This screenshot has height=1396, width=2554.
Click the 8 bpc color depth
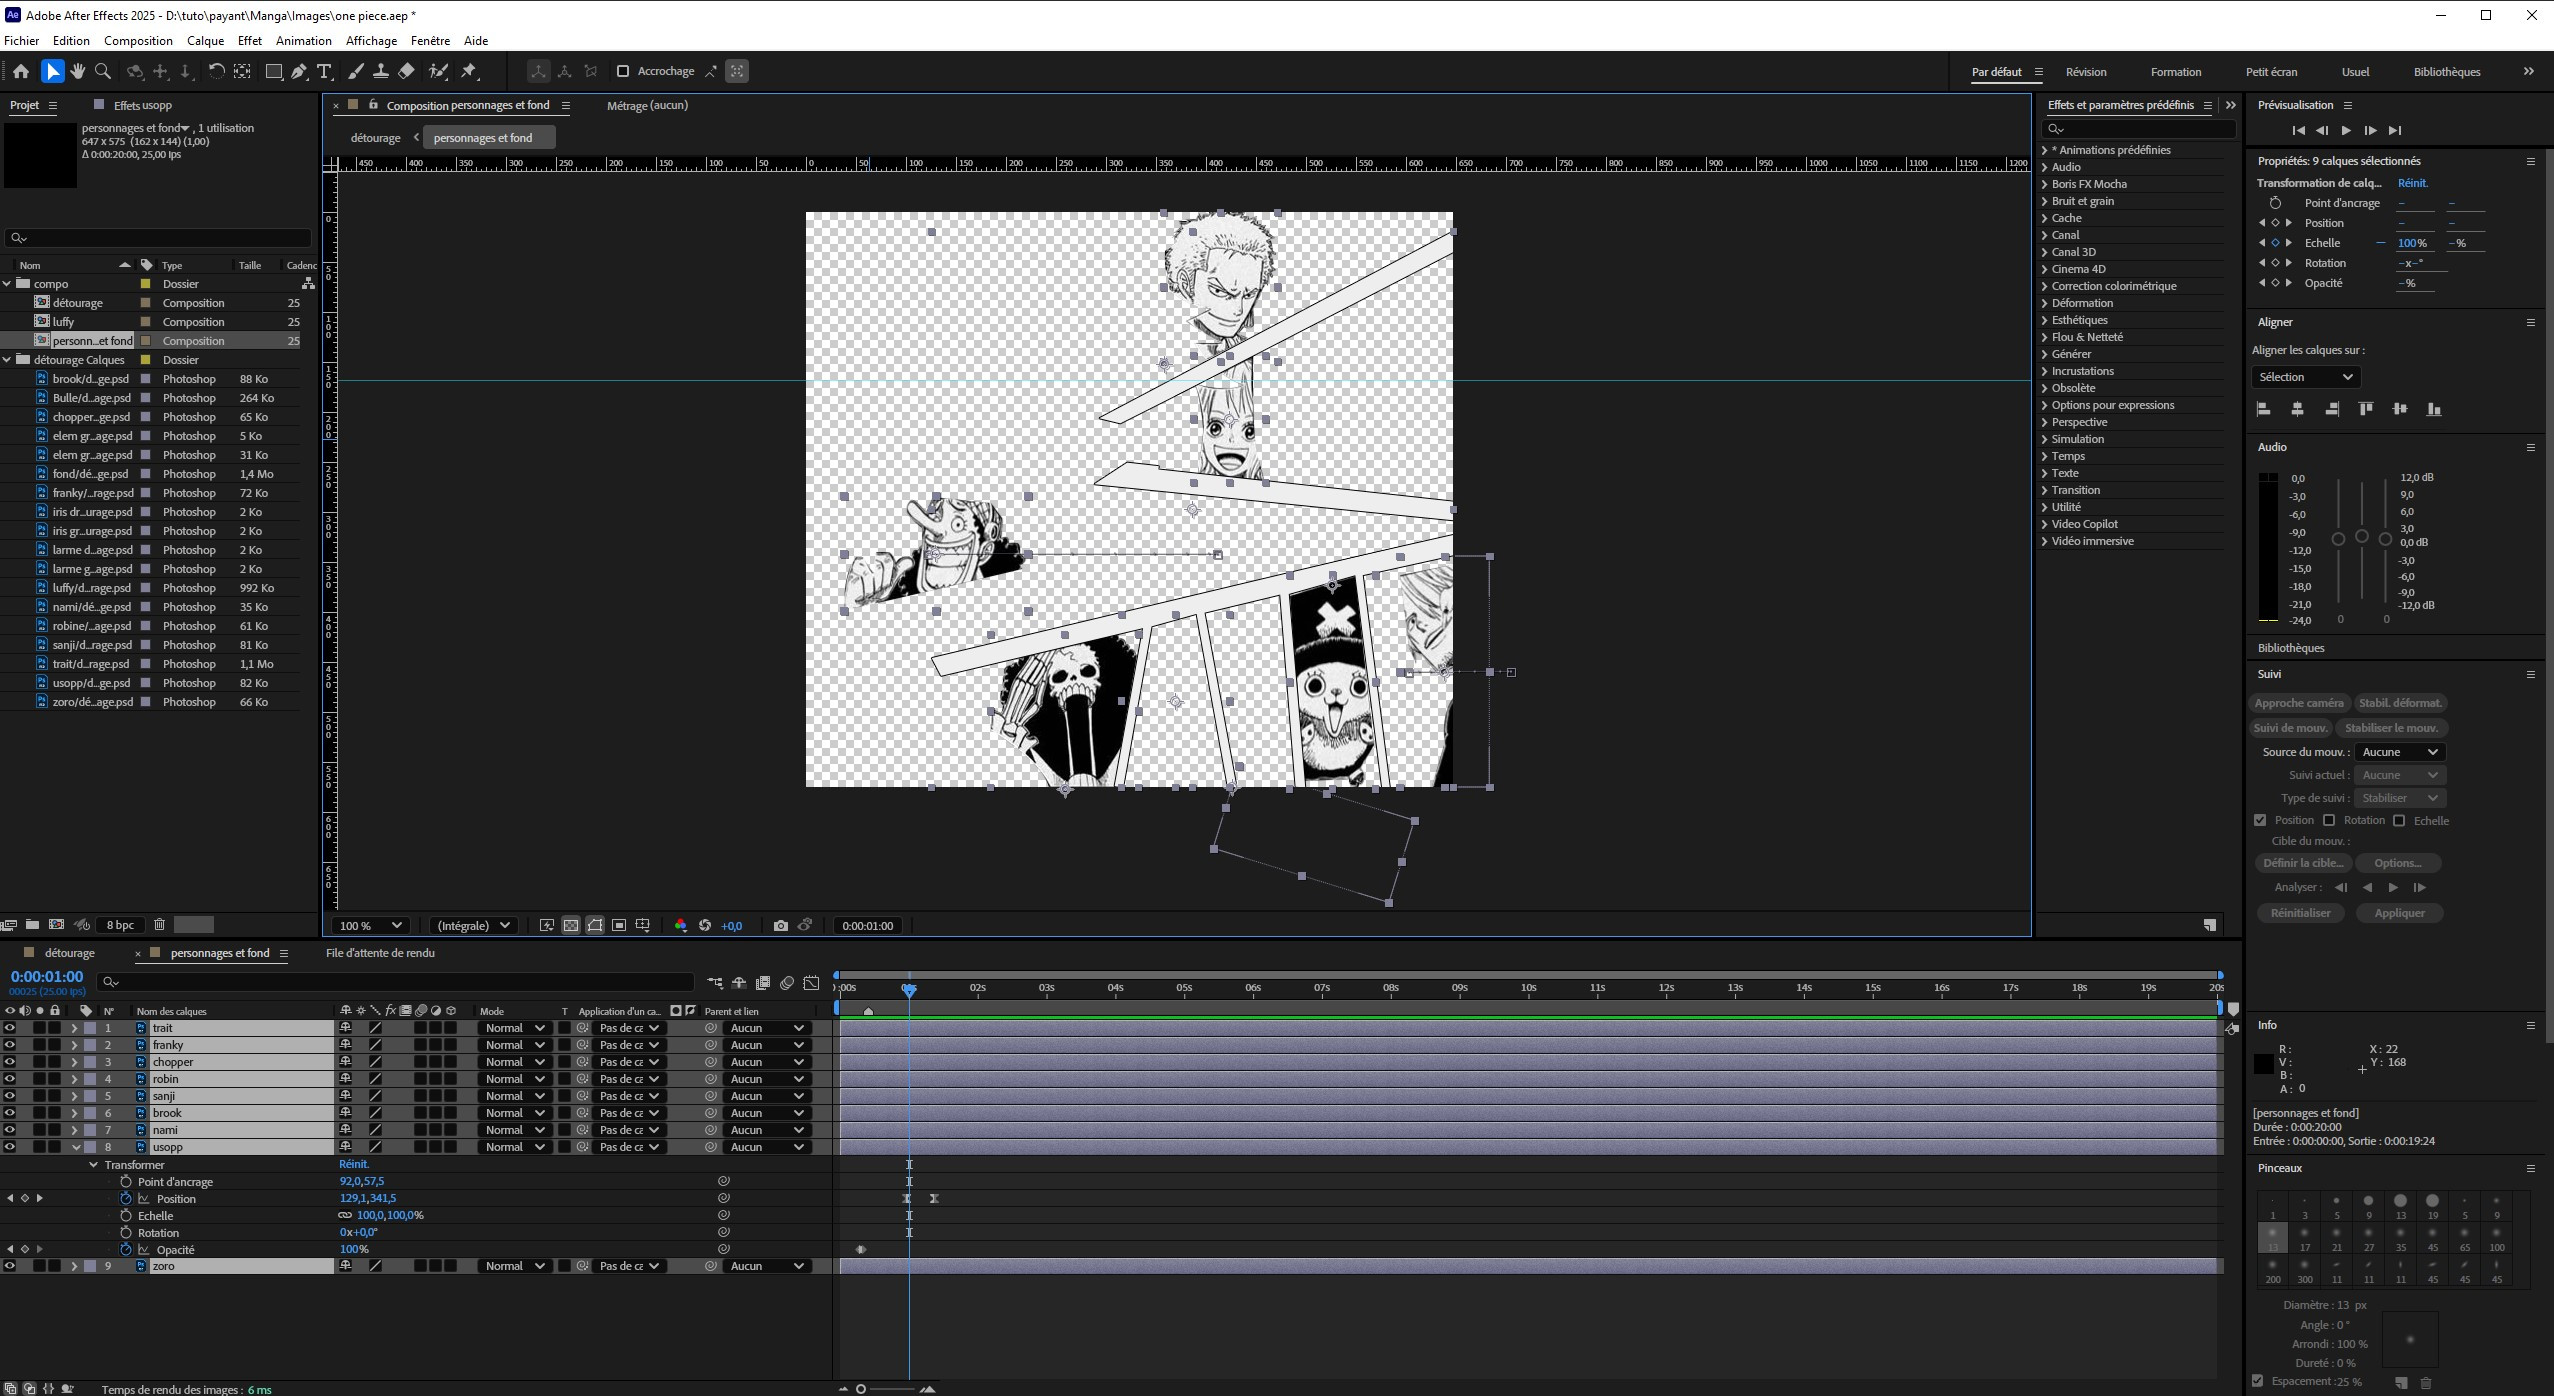(x=121, y=925)
